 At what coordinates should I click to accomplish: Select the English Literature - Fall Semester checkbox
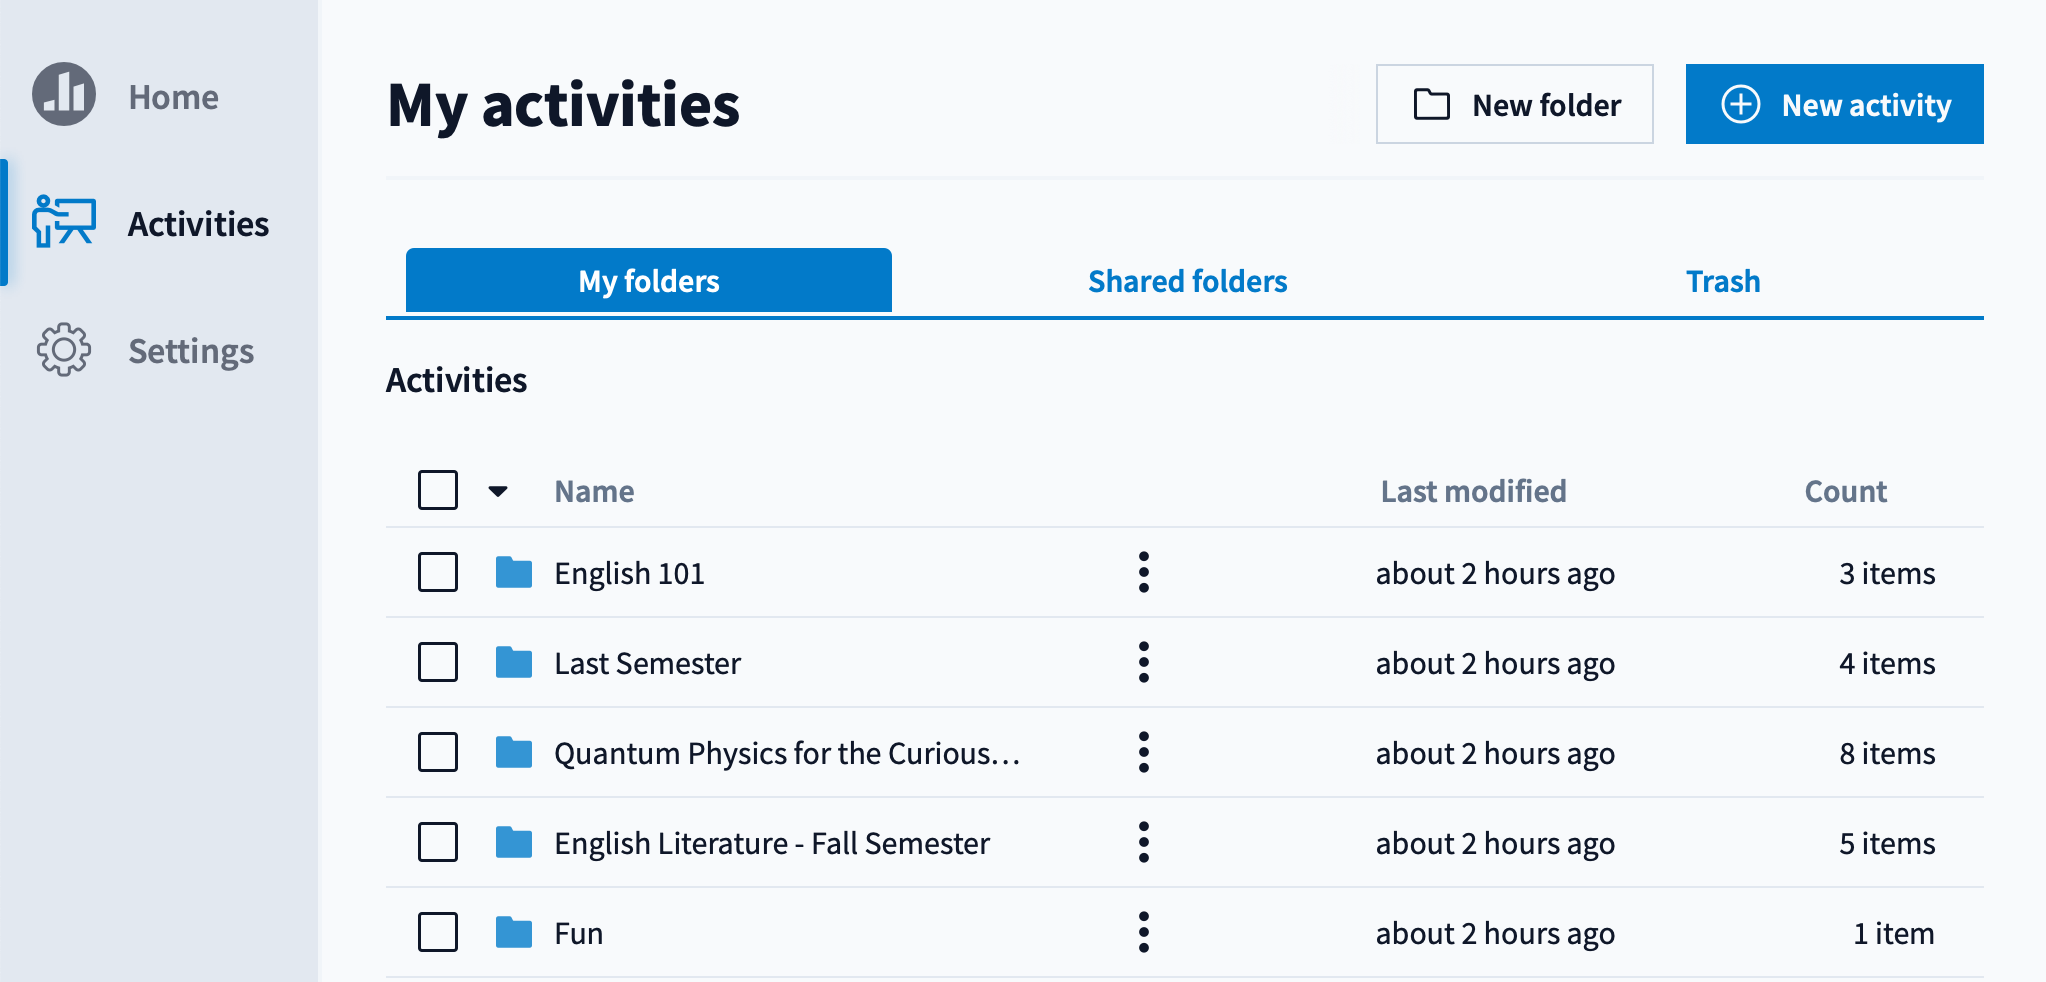[x=438, y=842]
